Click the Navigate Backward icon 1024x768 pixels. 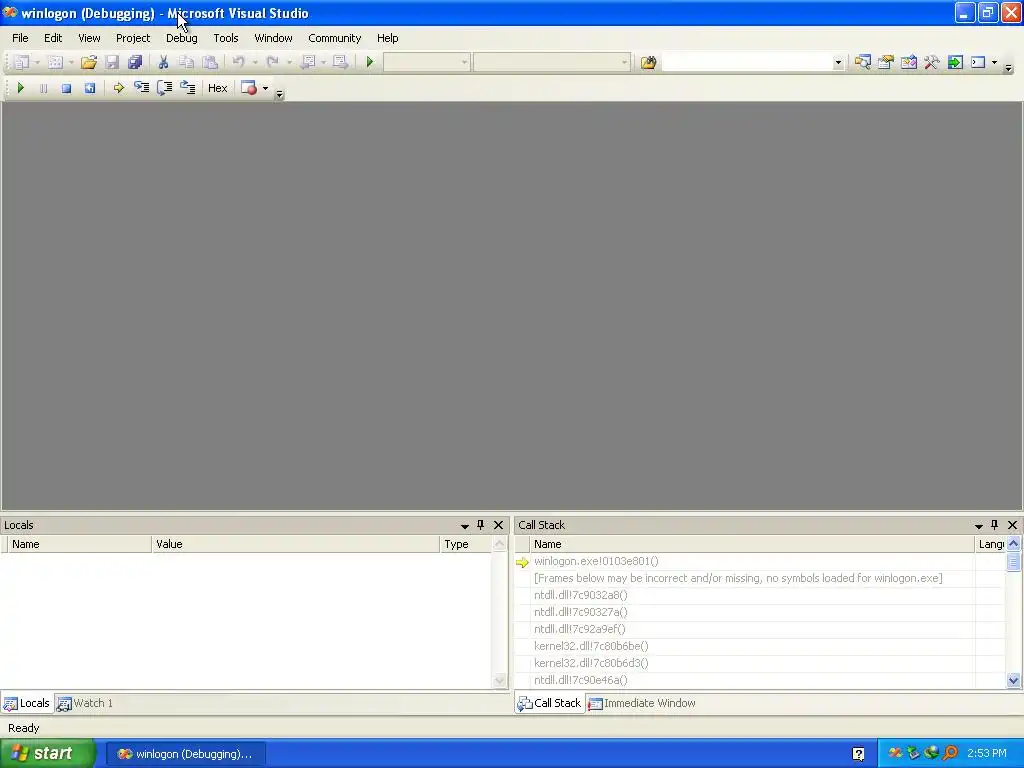307,62
